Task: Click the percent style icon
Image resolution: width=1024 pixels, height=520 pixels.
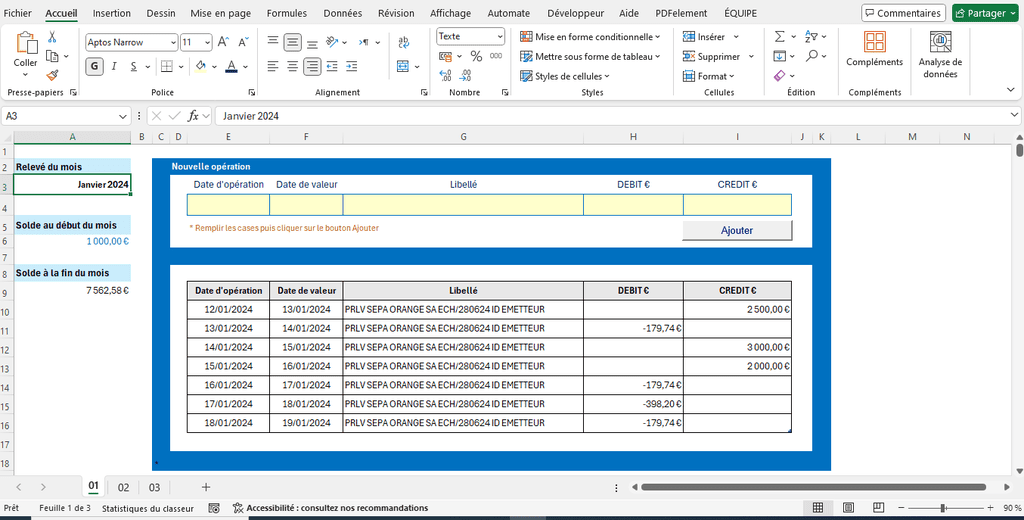Action: [475, 57]
